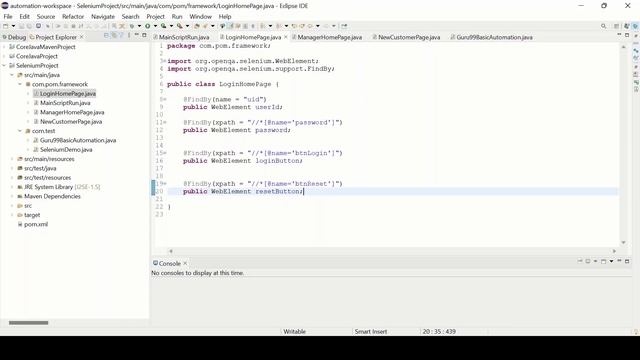
Task: Select MainScriptRun.java in Project Explorer
Action: 65,103
